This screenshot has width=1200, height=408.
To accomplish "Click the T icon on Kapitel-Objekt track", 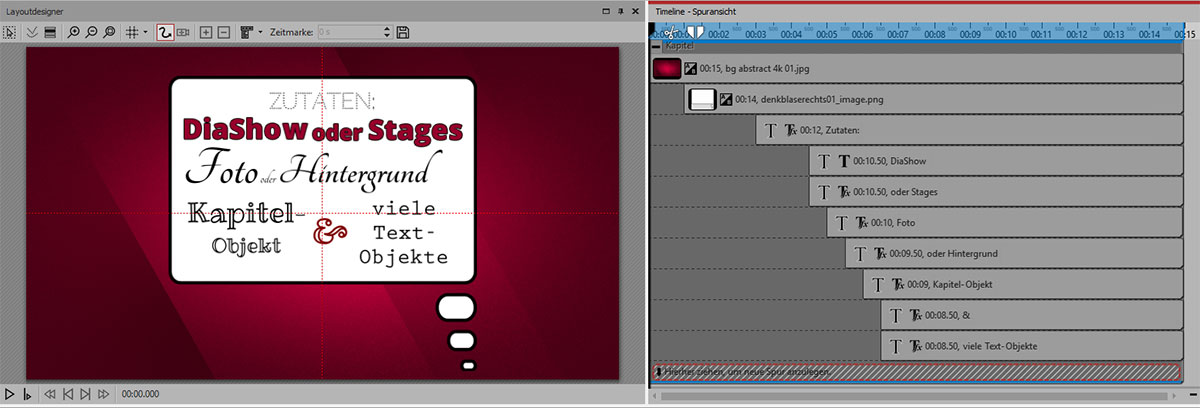I will pos(878,284).
